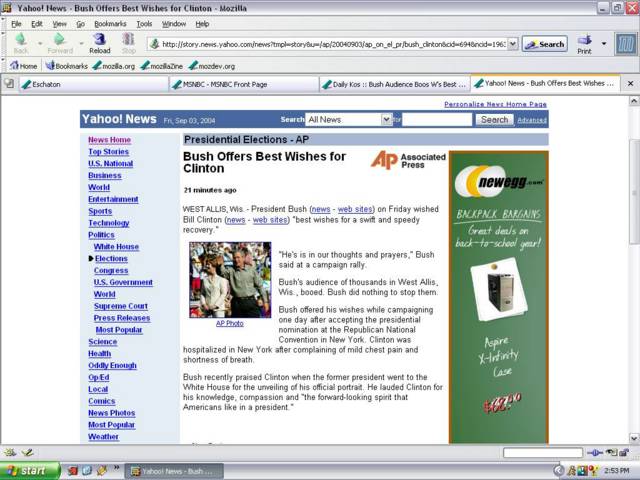Click the Yahoo News taskbar button
The height and width of the screenshot is (480, 640).
coord(174,471)
